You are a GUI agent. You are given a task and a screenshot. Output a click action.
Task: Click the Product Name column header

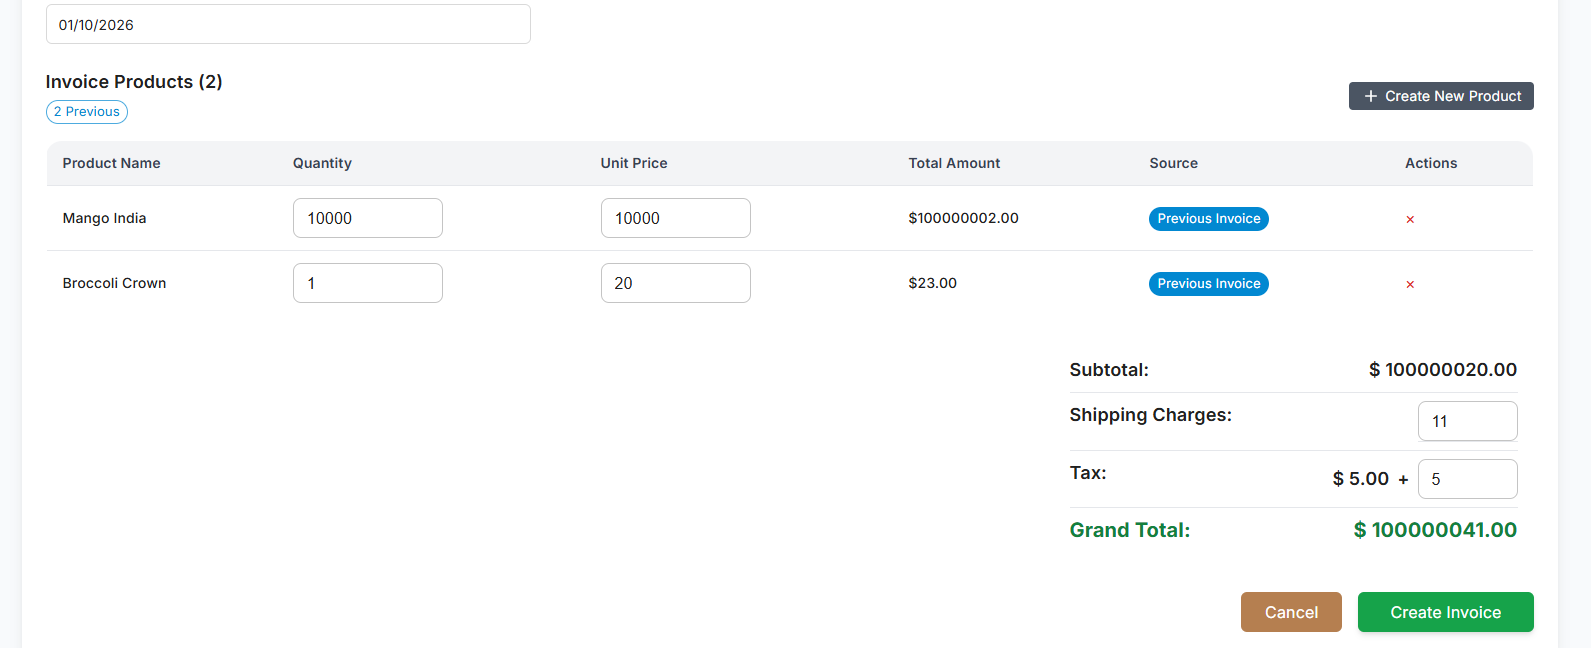[x=111, y=163]
